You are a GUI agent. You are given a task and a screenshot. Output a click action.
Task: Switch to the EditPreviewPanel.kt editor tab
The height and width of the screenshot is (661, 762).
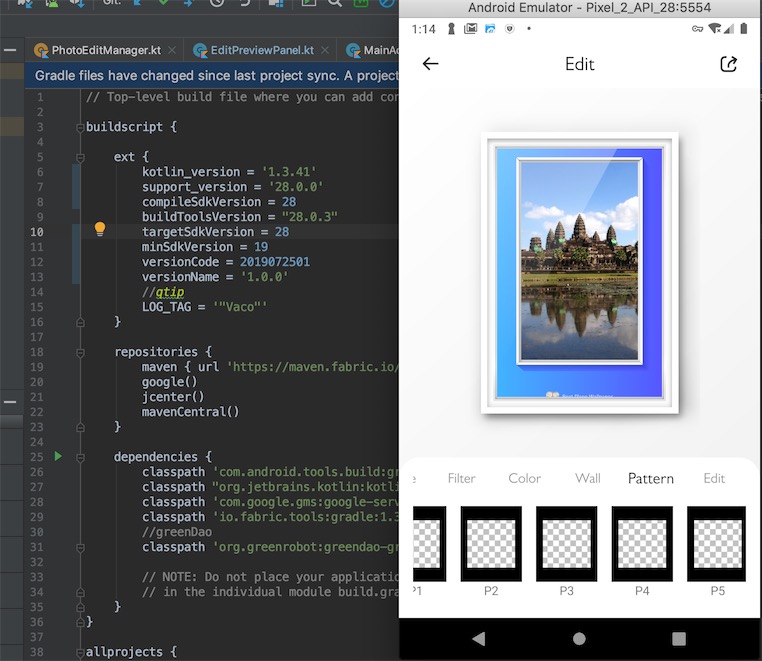tap(262, 50)
